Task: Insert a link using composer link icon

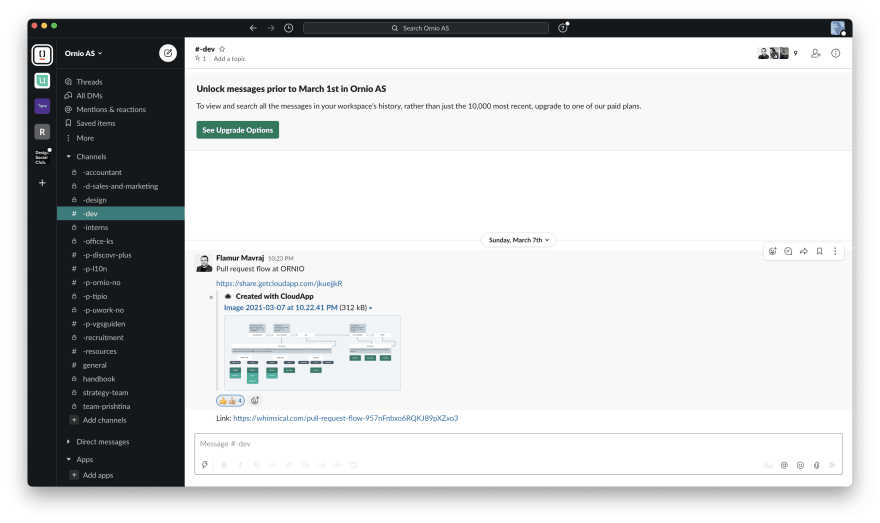Action: pos(289,465)
